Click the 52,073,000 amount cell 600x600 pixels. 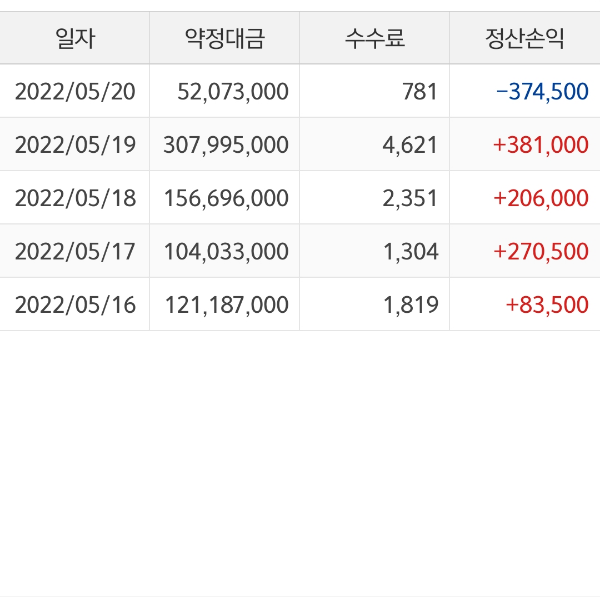(233, 92)
